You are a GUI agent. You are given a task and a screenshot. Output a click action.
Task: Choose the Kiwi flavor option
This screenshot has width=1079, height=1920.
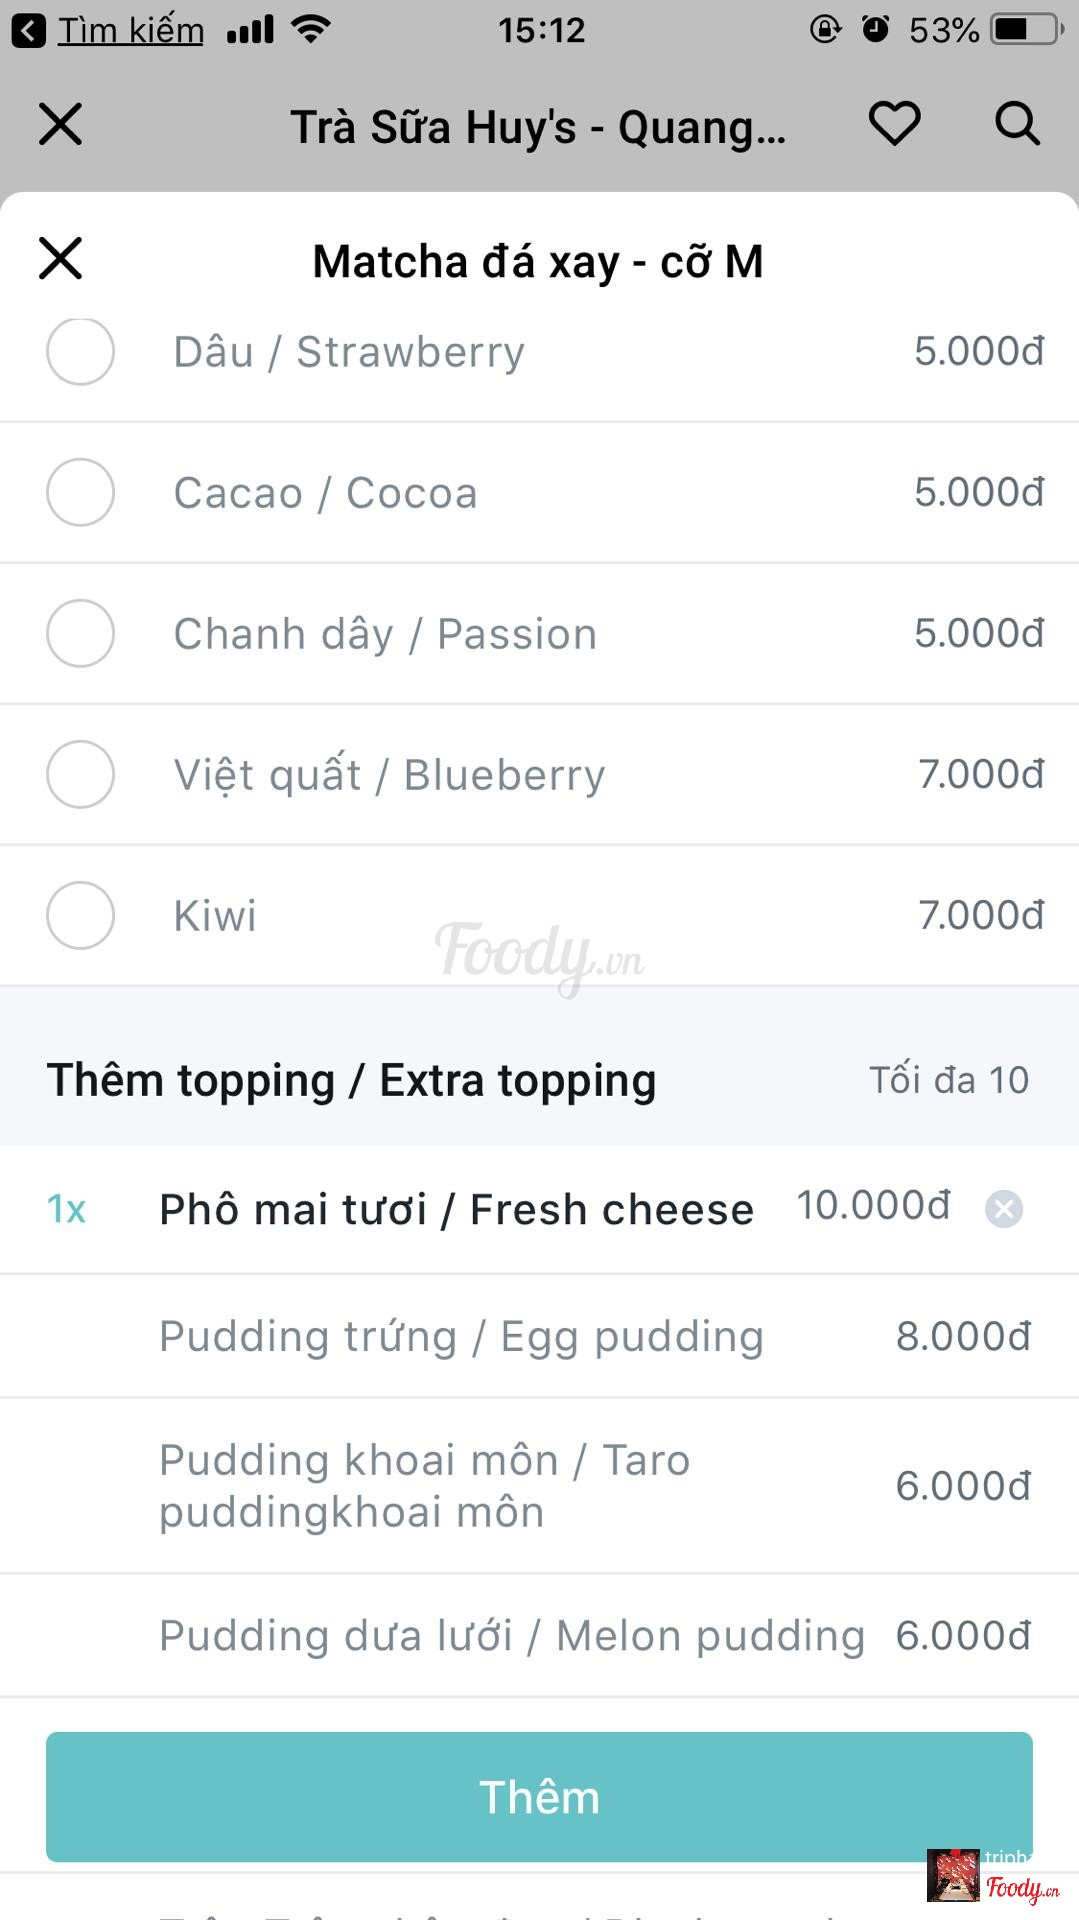tap(80, 916)
